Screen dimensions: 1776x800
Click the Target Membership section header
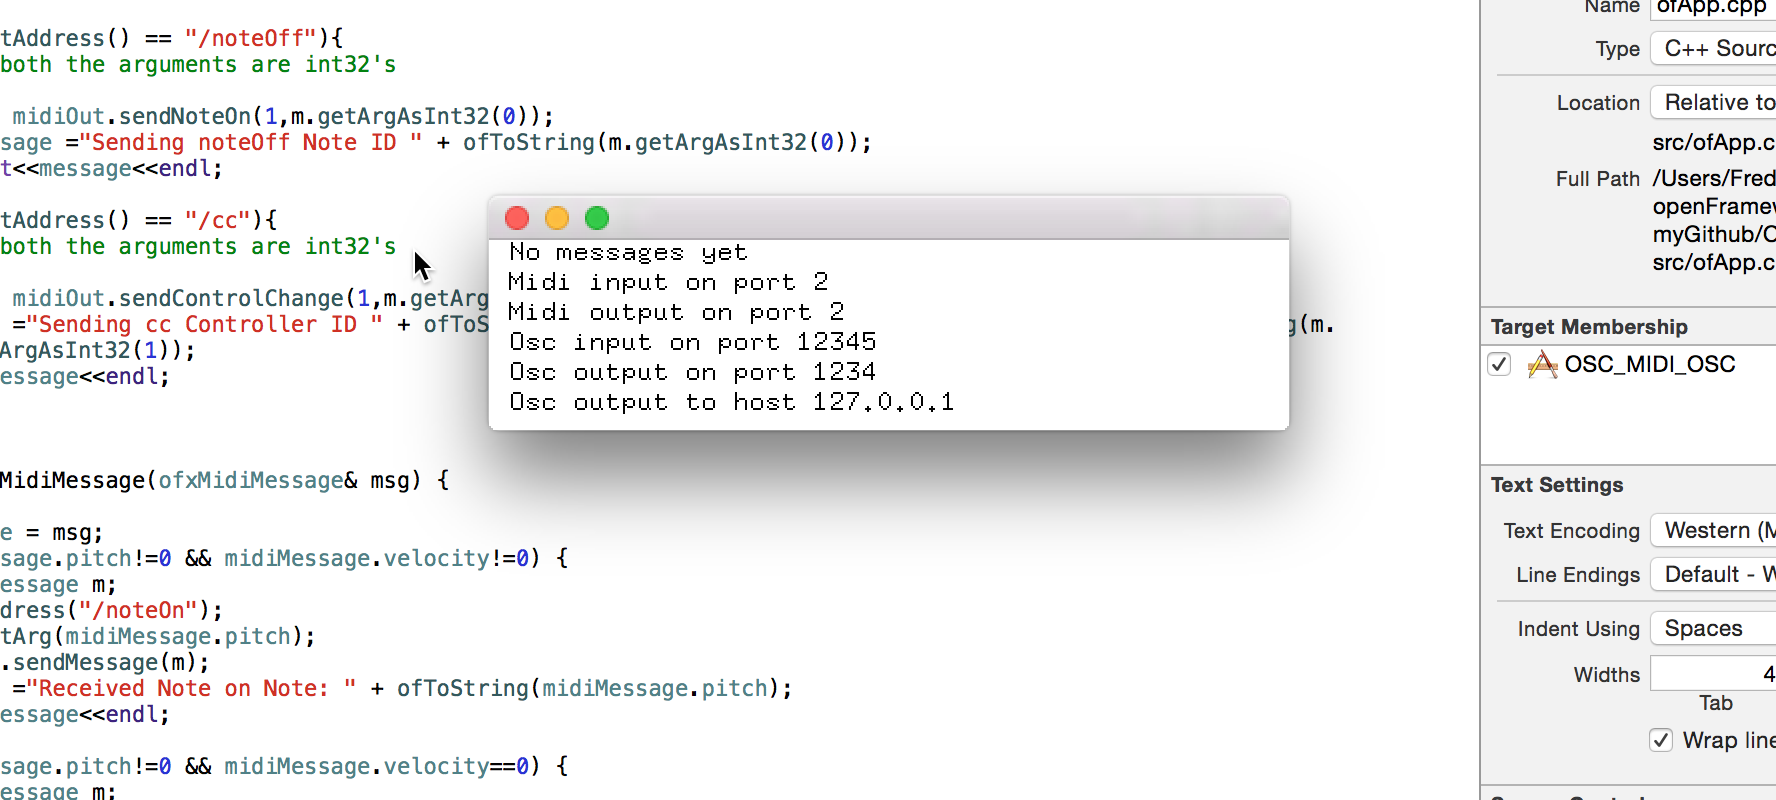point(1589,327)
